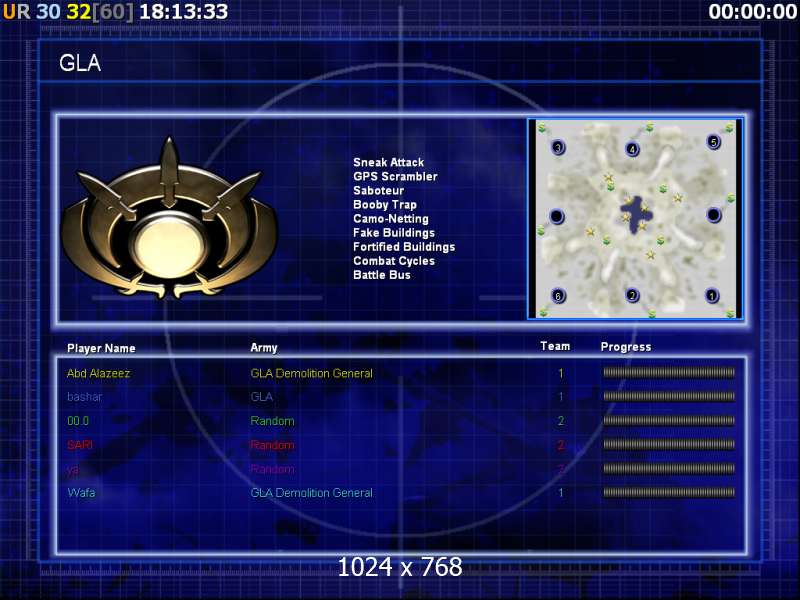This screenshot has width=800, height=600.
Task: Click start position marker 1 on minimap
Action: 712,295
